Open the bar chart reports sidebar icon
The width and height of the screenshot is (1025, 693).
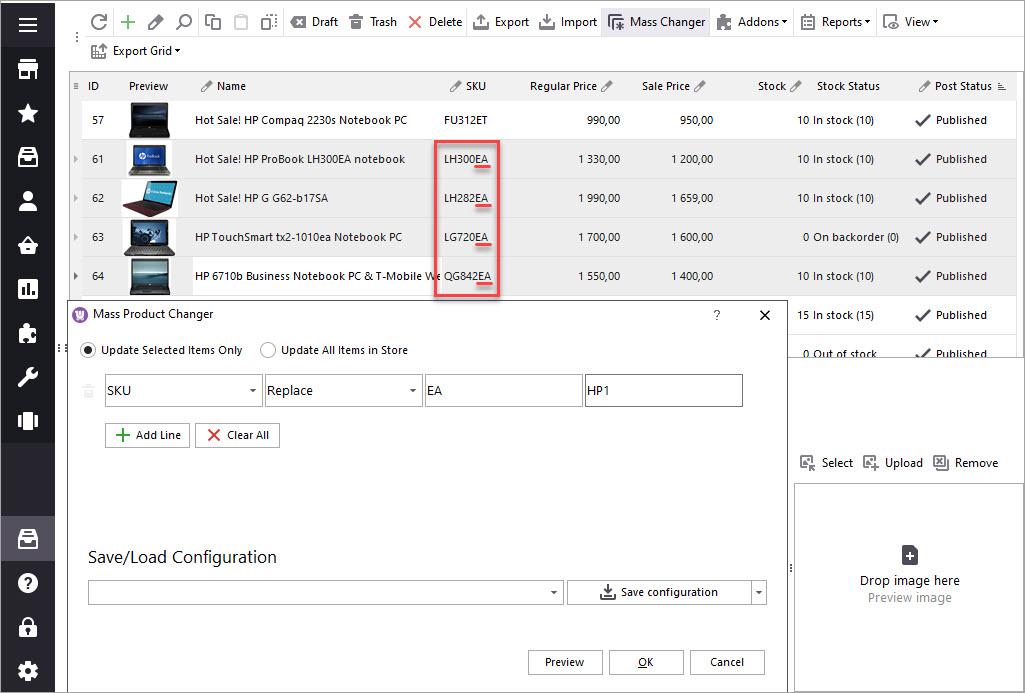click(28, 289)
